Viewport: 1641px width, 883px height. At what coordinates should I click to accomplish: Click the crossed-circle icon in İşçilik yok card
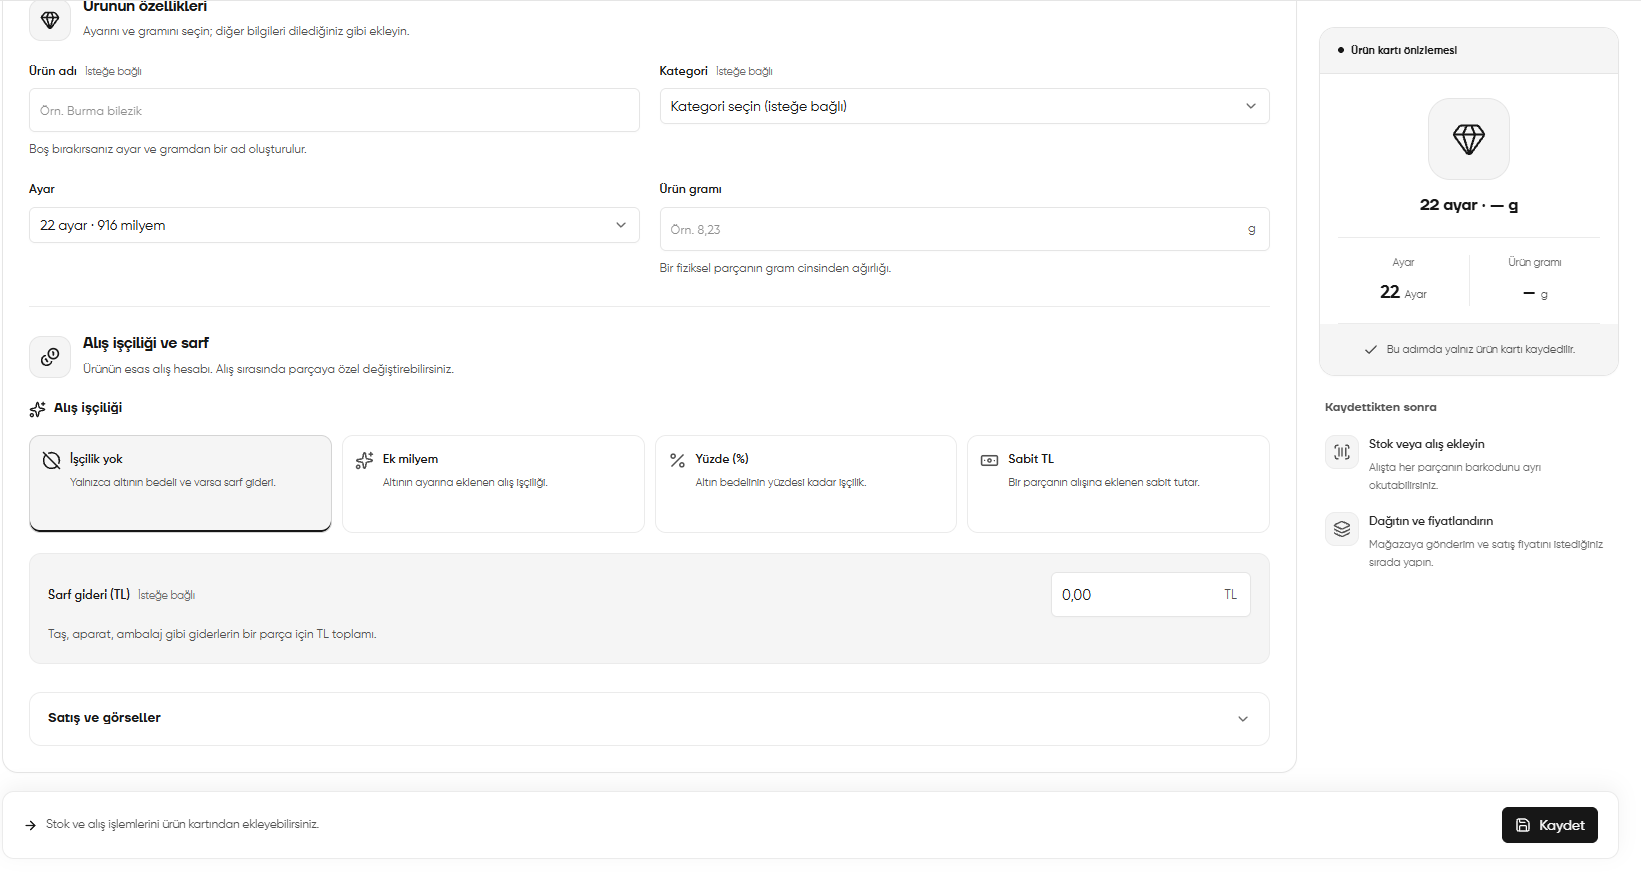pyautogui.click(x=51, y=460)
